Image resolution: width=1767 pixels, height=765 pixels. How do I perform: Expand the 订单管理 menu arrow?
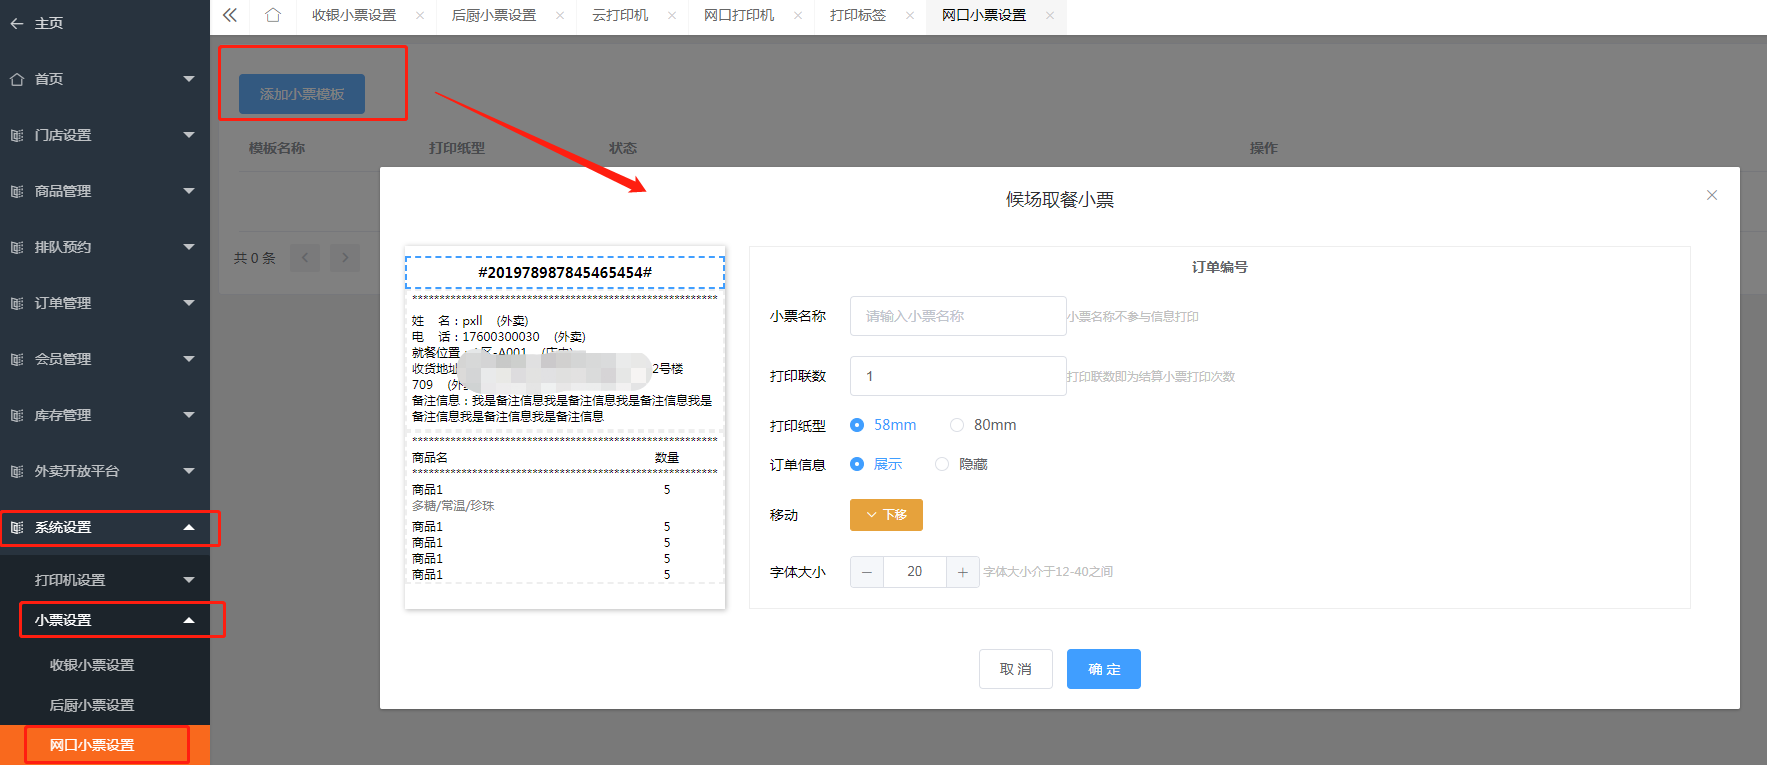click(x=189, y=303)
